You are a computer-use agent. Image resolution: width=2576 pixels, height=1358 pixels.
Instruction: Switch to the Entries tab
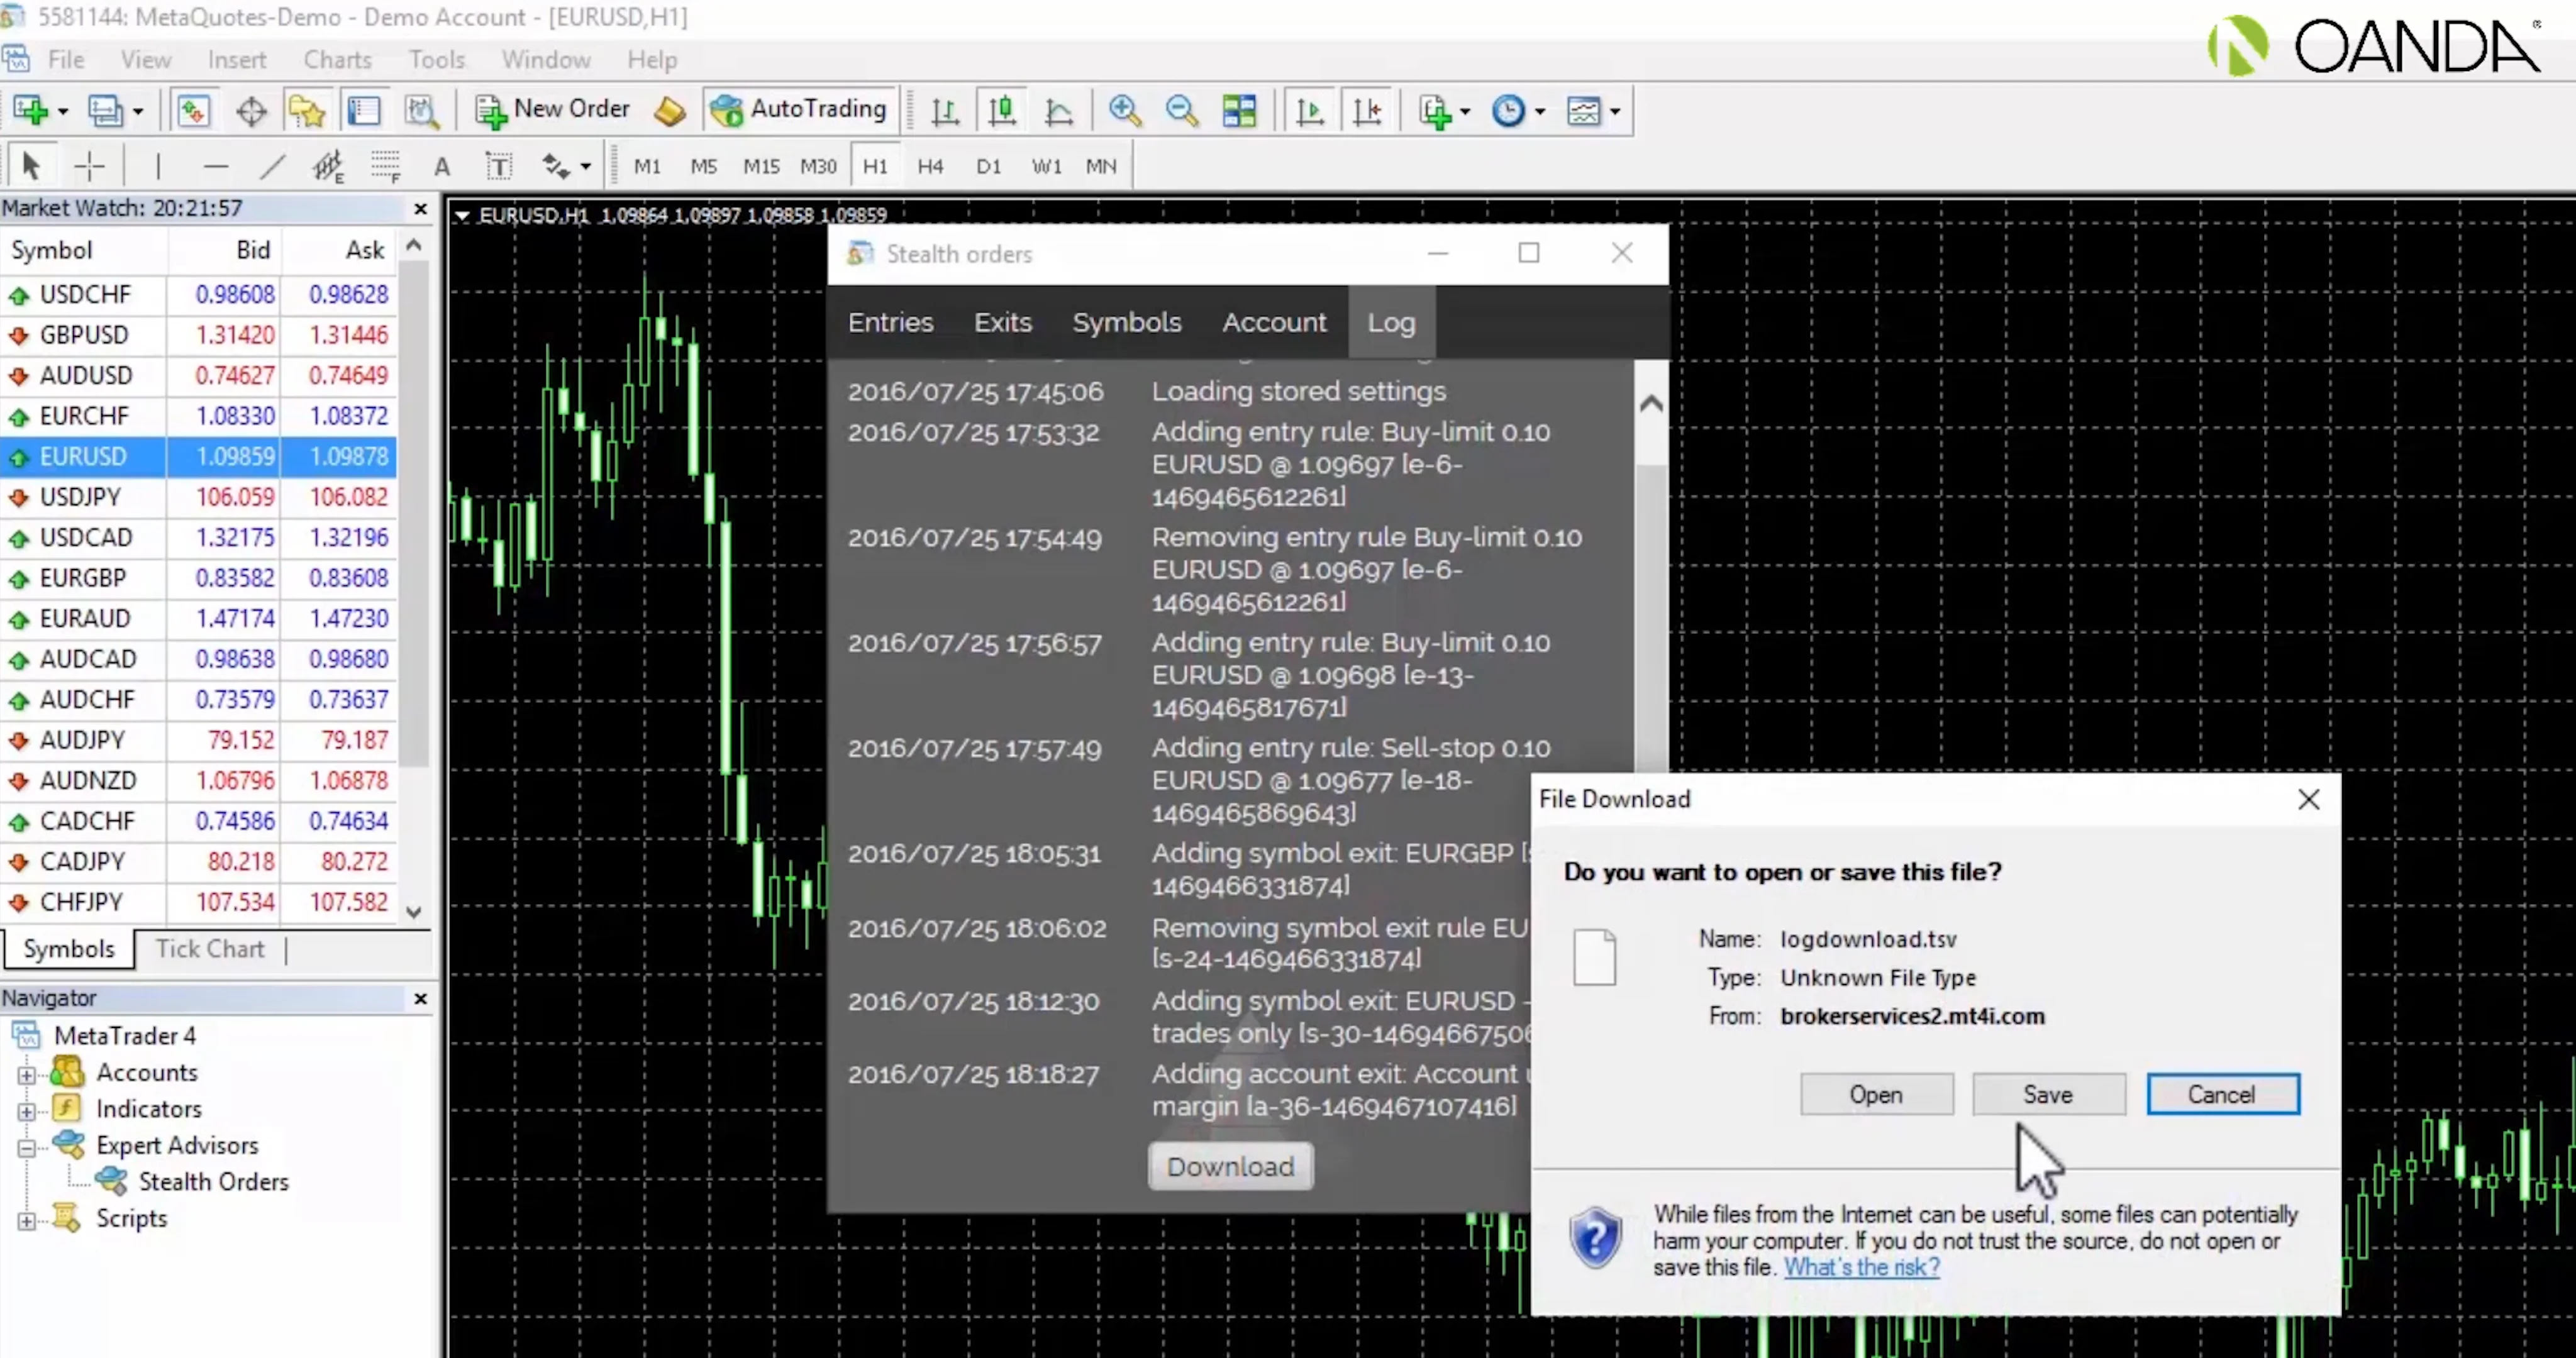pyautogui.click(x=890, y=322)
